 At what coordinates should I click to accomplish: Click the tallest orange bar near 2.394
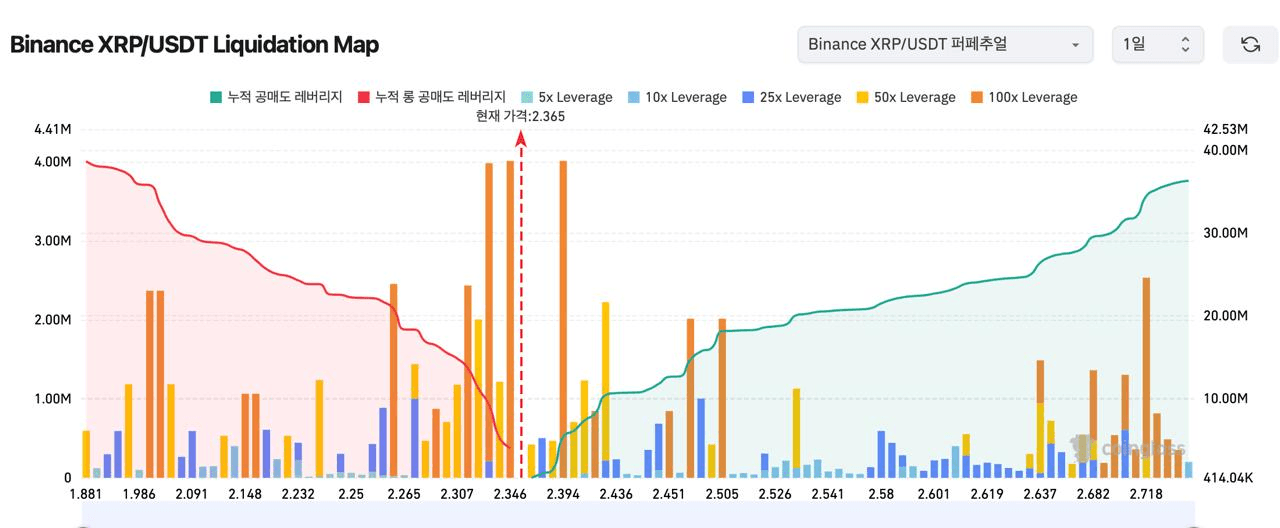[x=563, y=300]
